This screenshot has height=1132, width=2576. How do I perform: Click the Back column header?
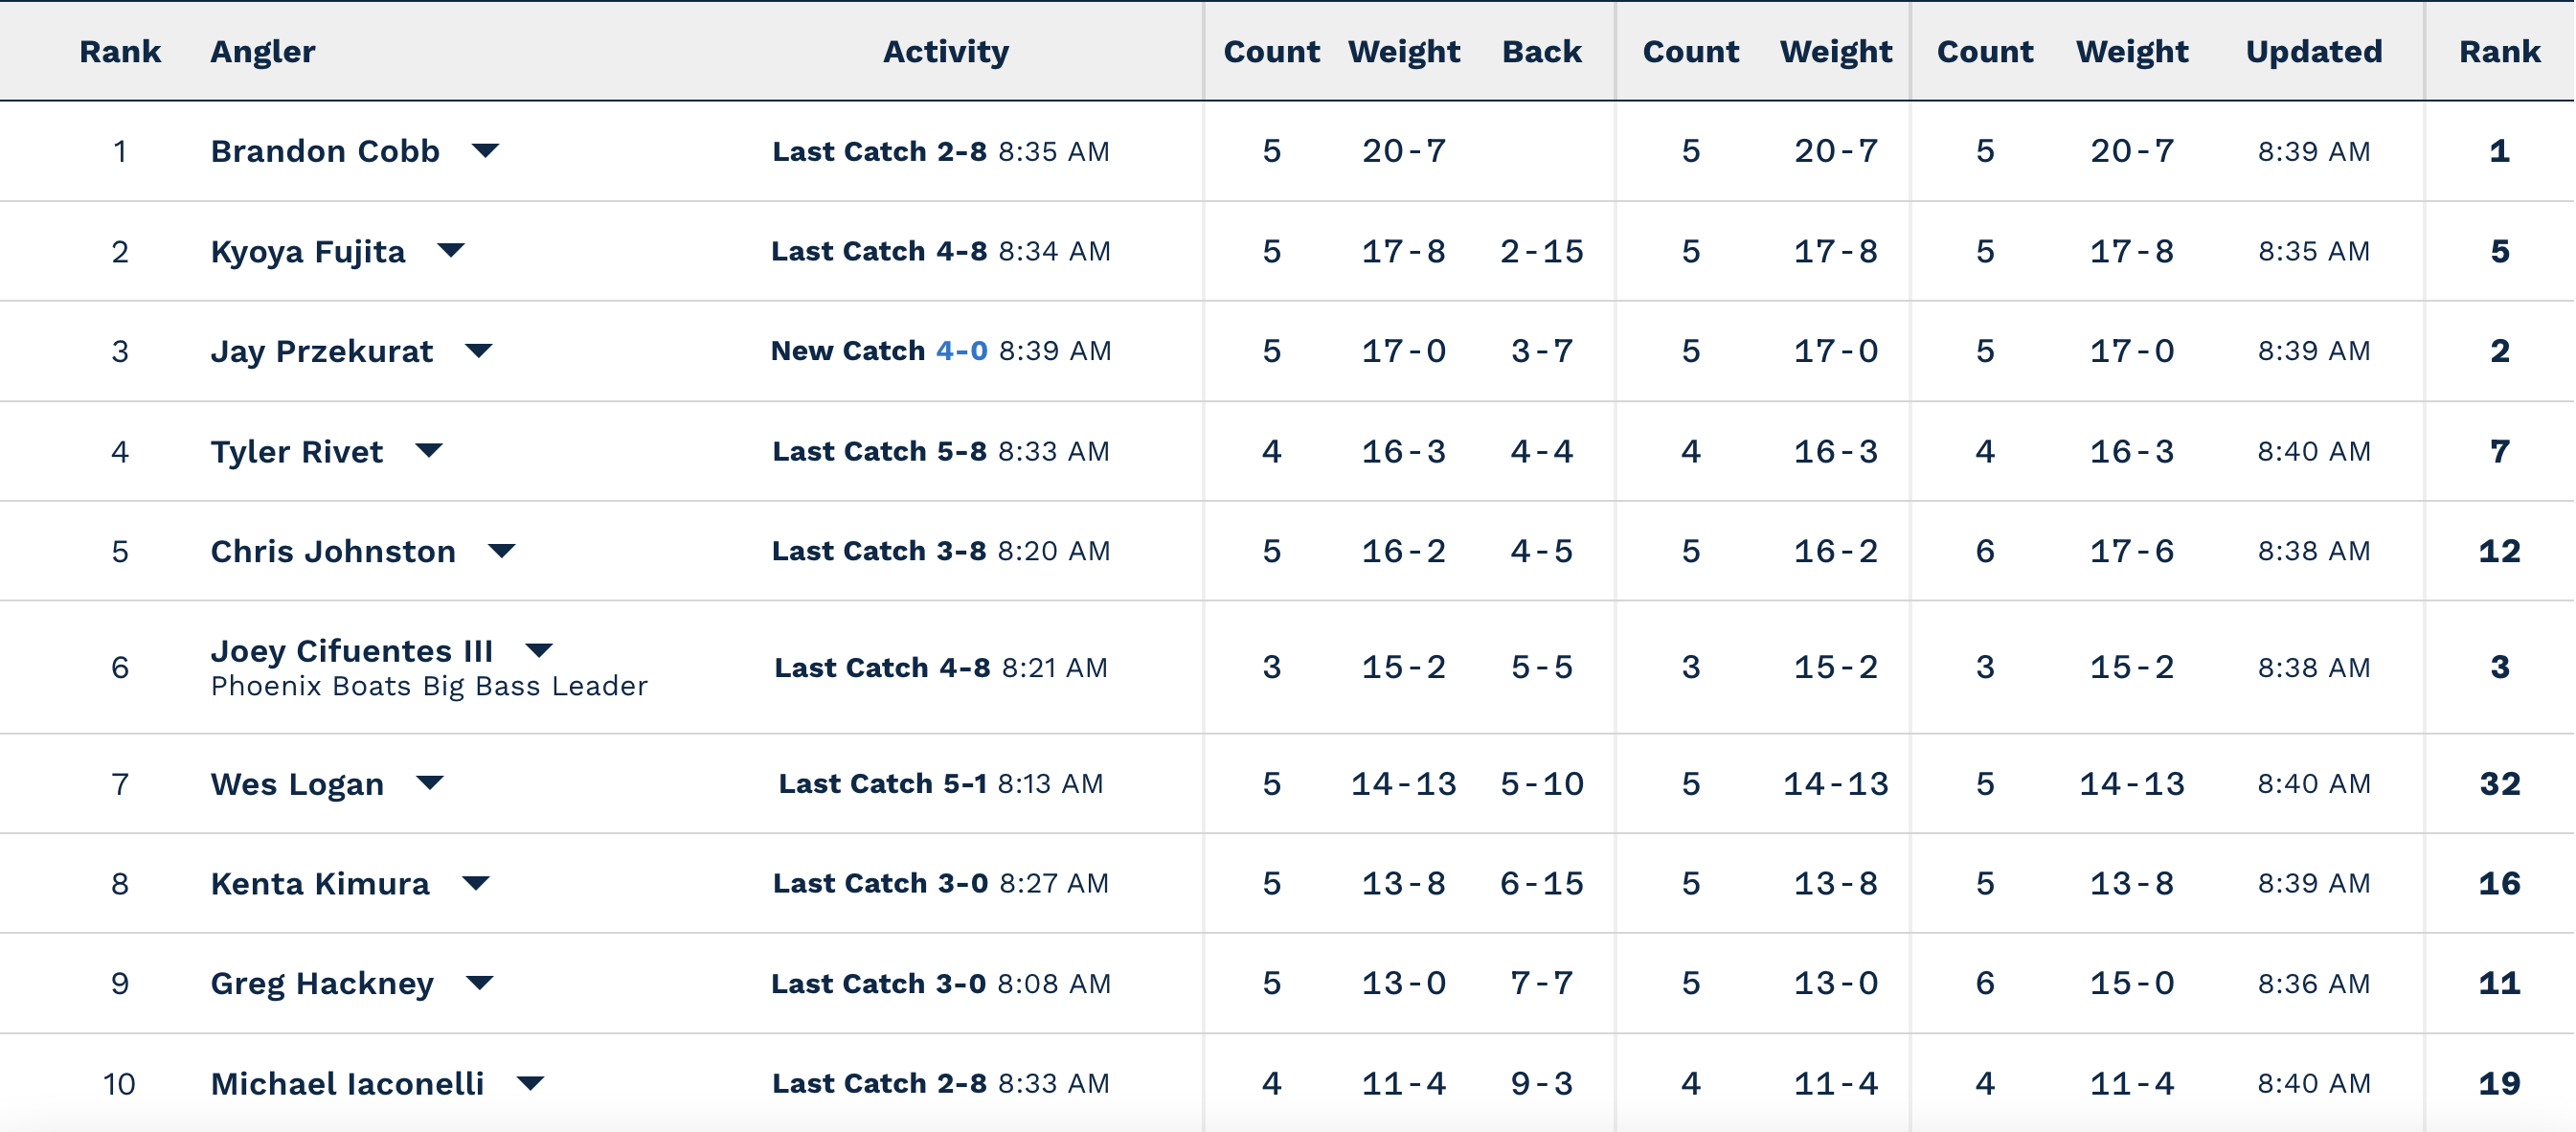point(1541,51)
